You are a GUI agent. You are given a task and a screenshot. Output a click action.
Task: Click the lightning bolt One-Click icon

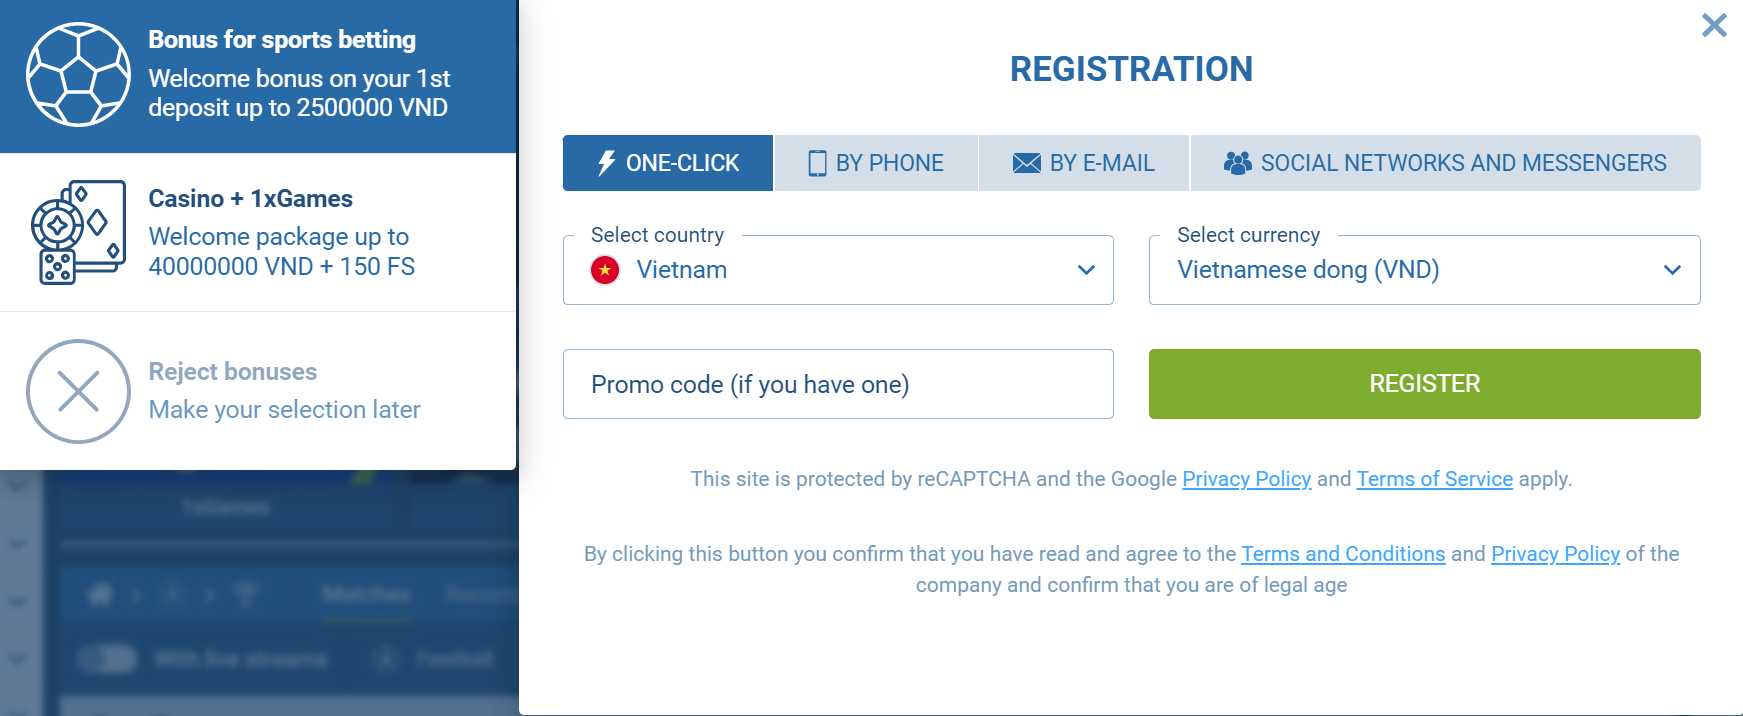pos(606,163)
